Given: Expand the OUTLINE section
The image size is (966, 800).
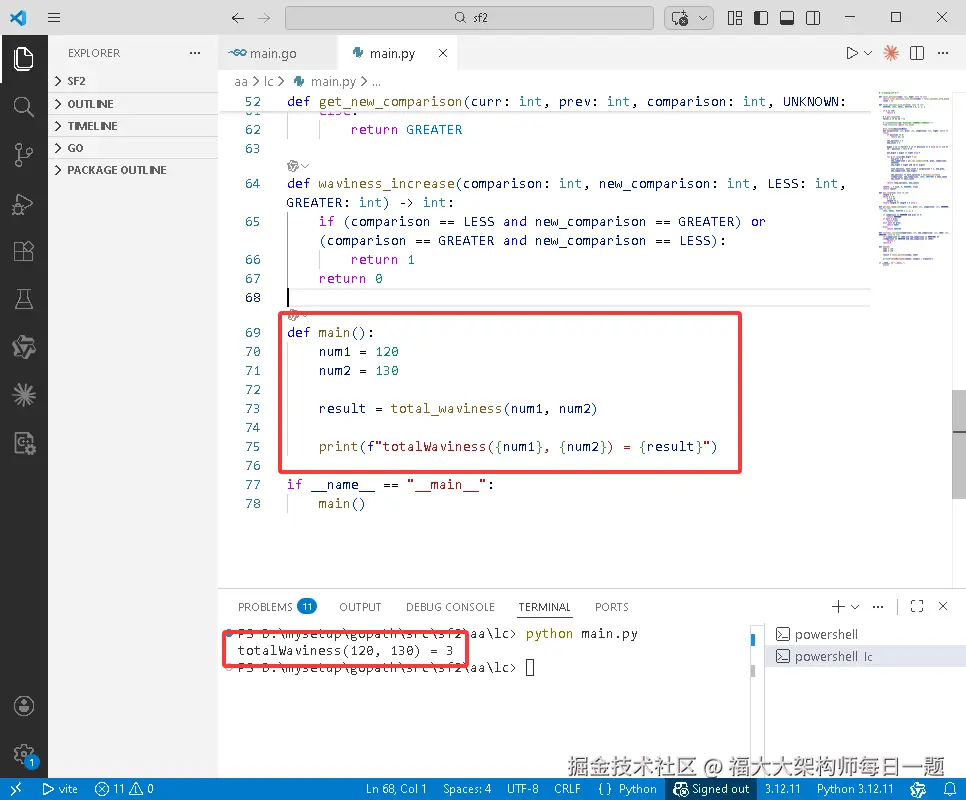Looking at the screenshot, I should point(133,103).
